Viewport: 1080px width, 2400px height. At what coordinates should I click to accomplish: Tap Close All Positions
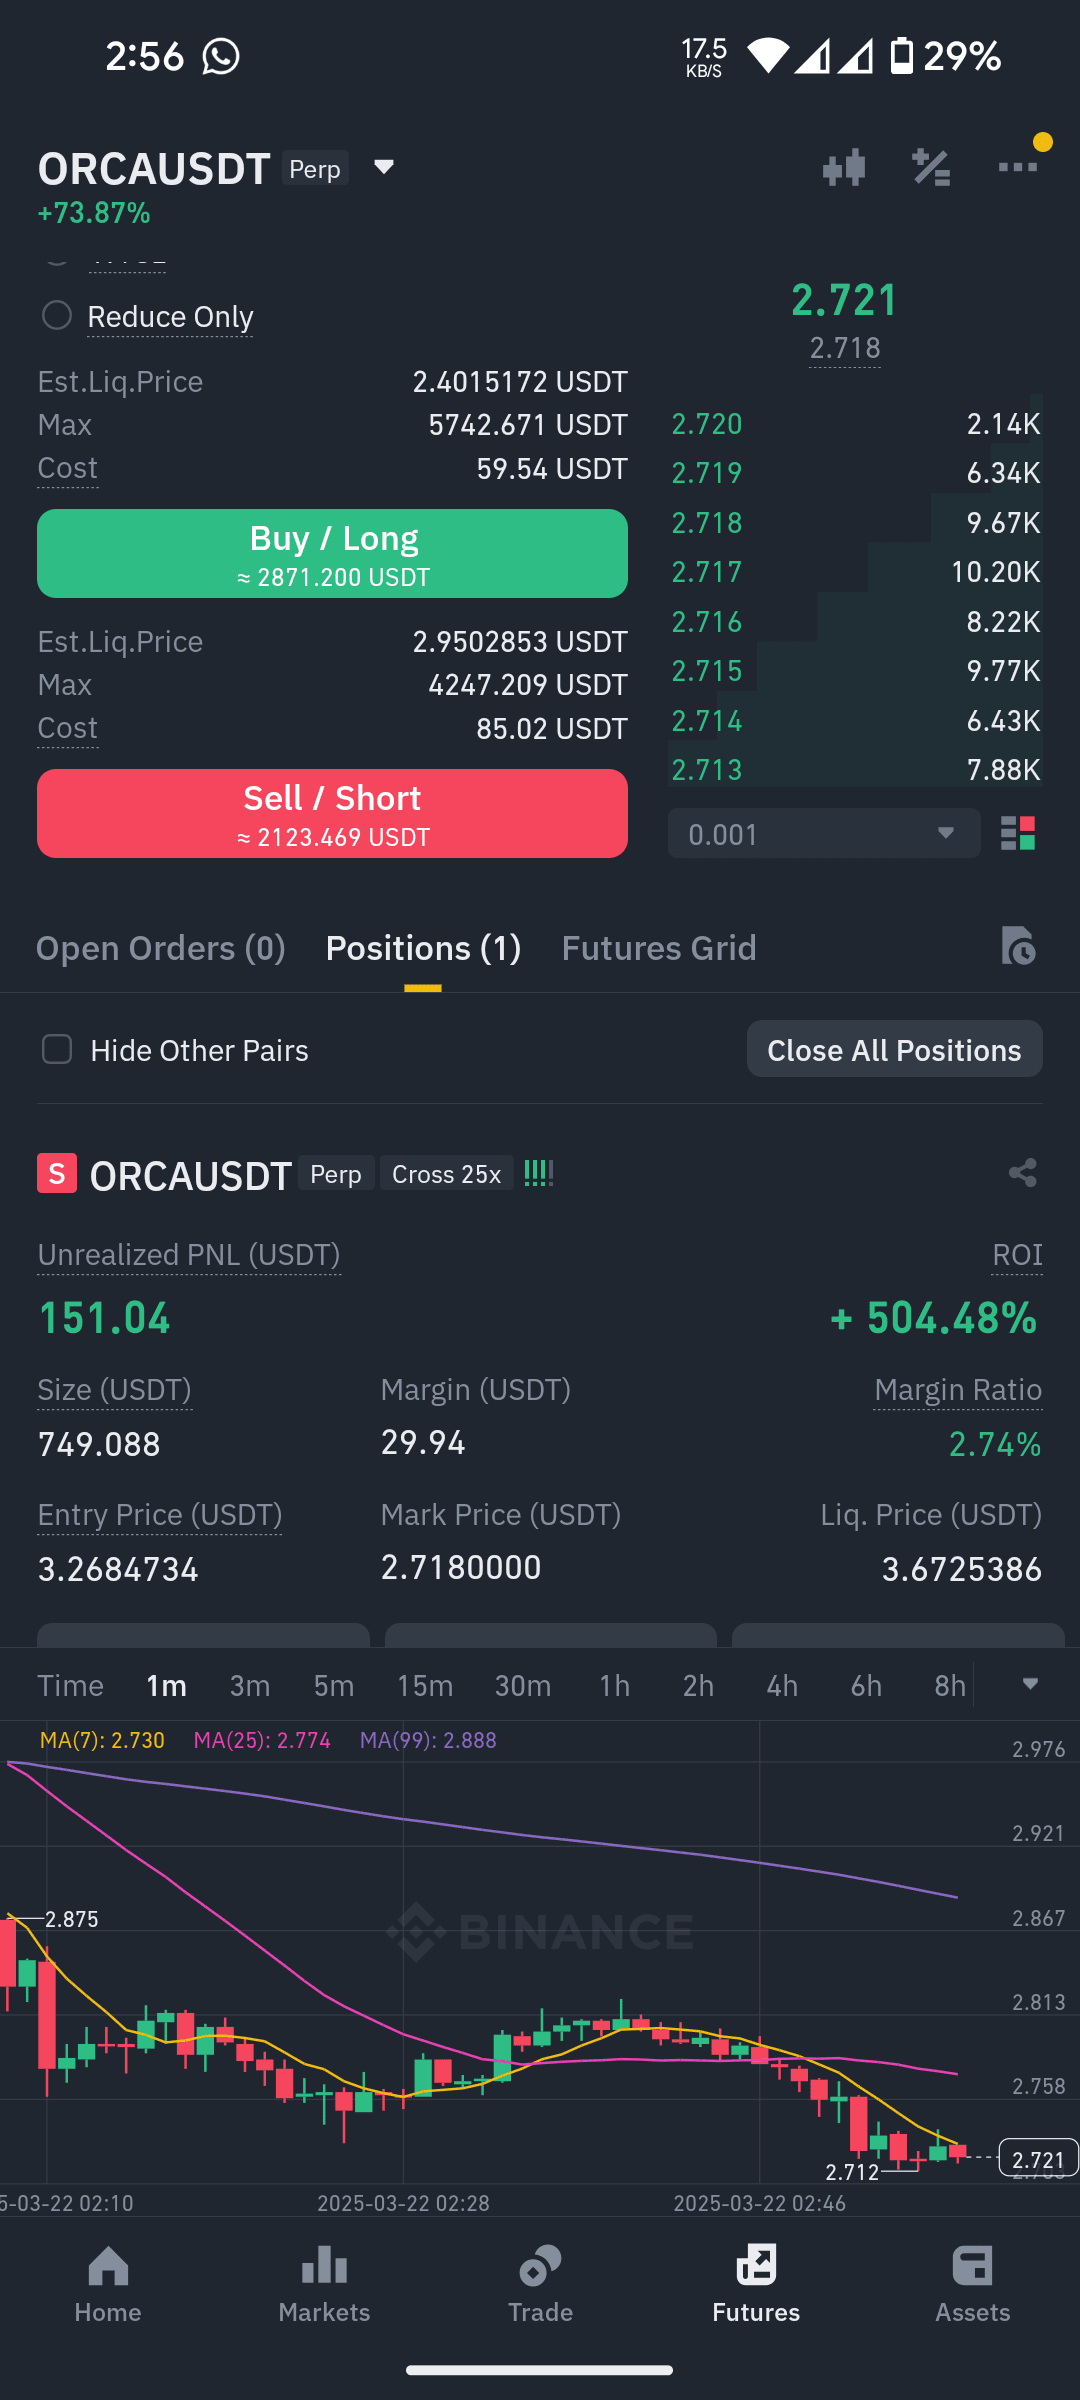pyautogui.click(x=893, y=1049)
